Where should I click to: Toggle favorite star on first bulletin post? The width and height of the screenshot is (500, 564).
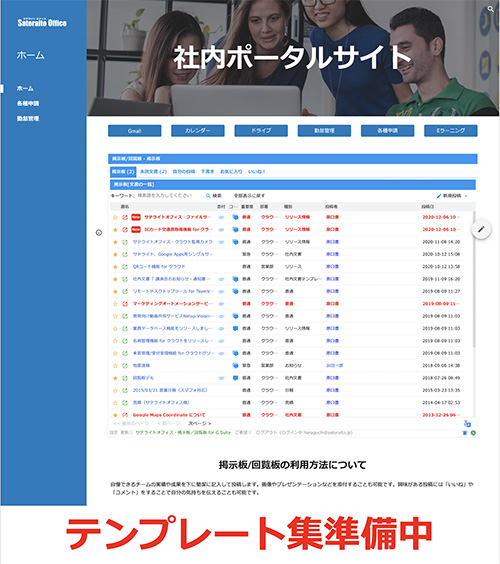click(115, 217)
